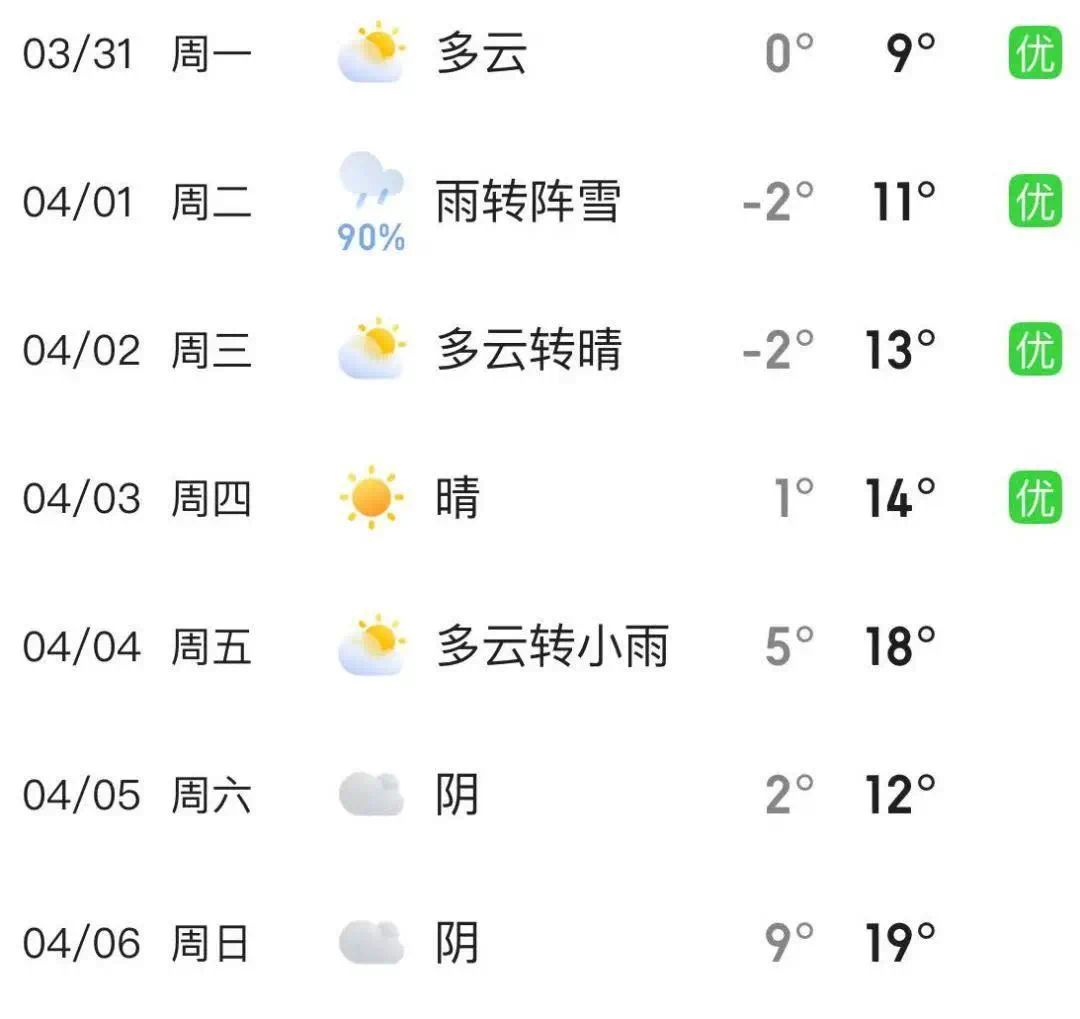
Task: Select the 03/31 date label
Action: tap(78, 53)
